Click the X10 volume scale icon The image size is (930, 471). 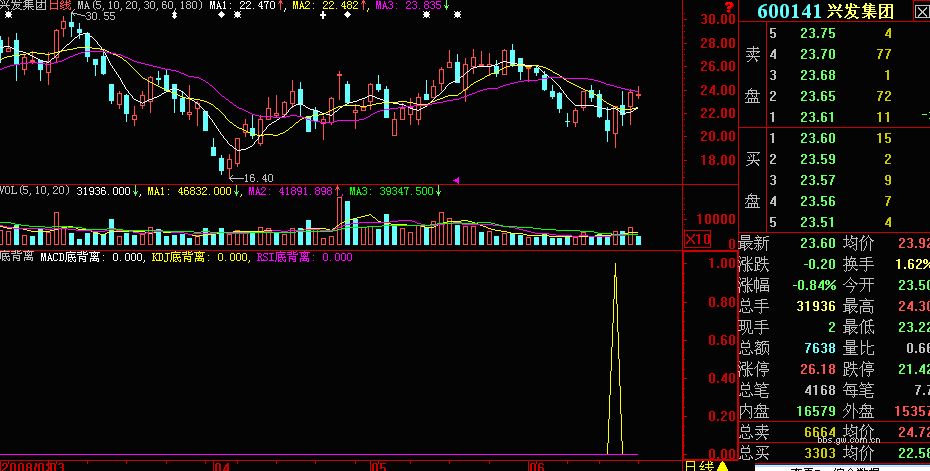click(x=697, y=239)
